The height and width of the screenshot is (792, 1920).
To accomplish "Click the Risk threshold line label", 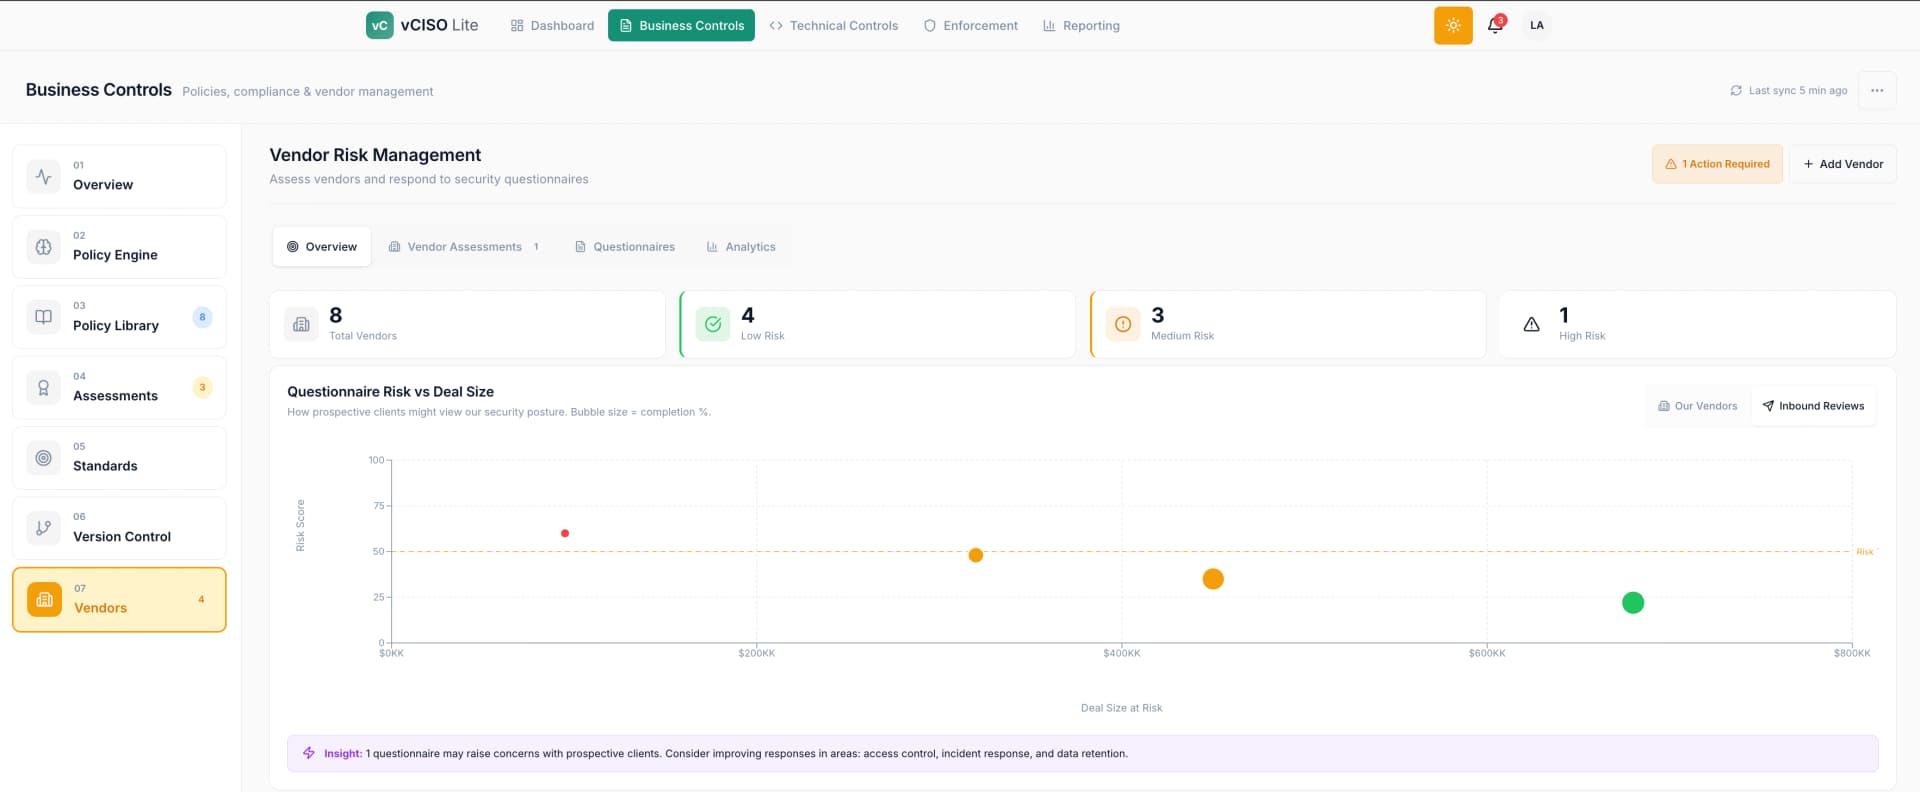I will [1865, 552].
